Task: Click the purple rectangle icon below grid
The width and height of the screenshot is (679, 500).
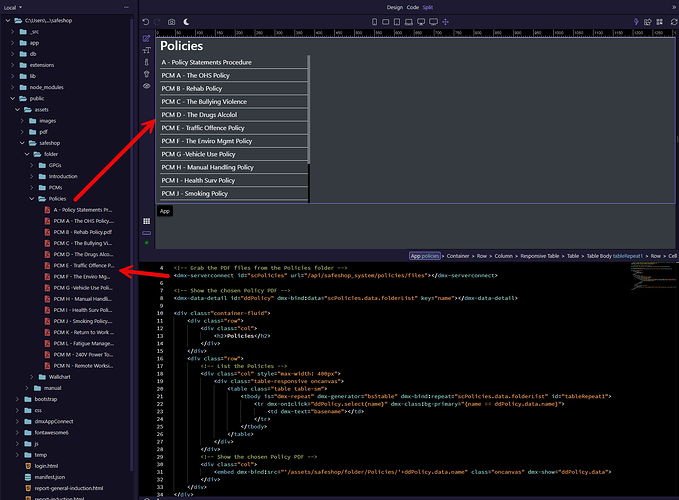Action: pyautogui.click(x=146, y=233)
